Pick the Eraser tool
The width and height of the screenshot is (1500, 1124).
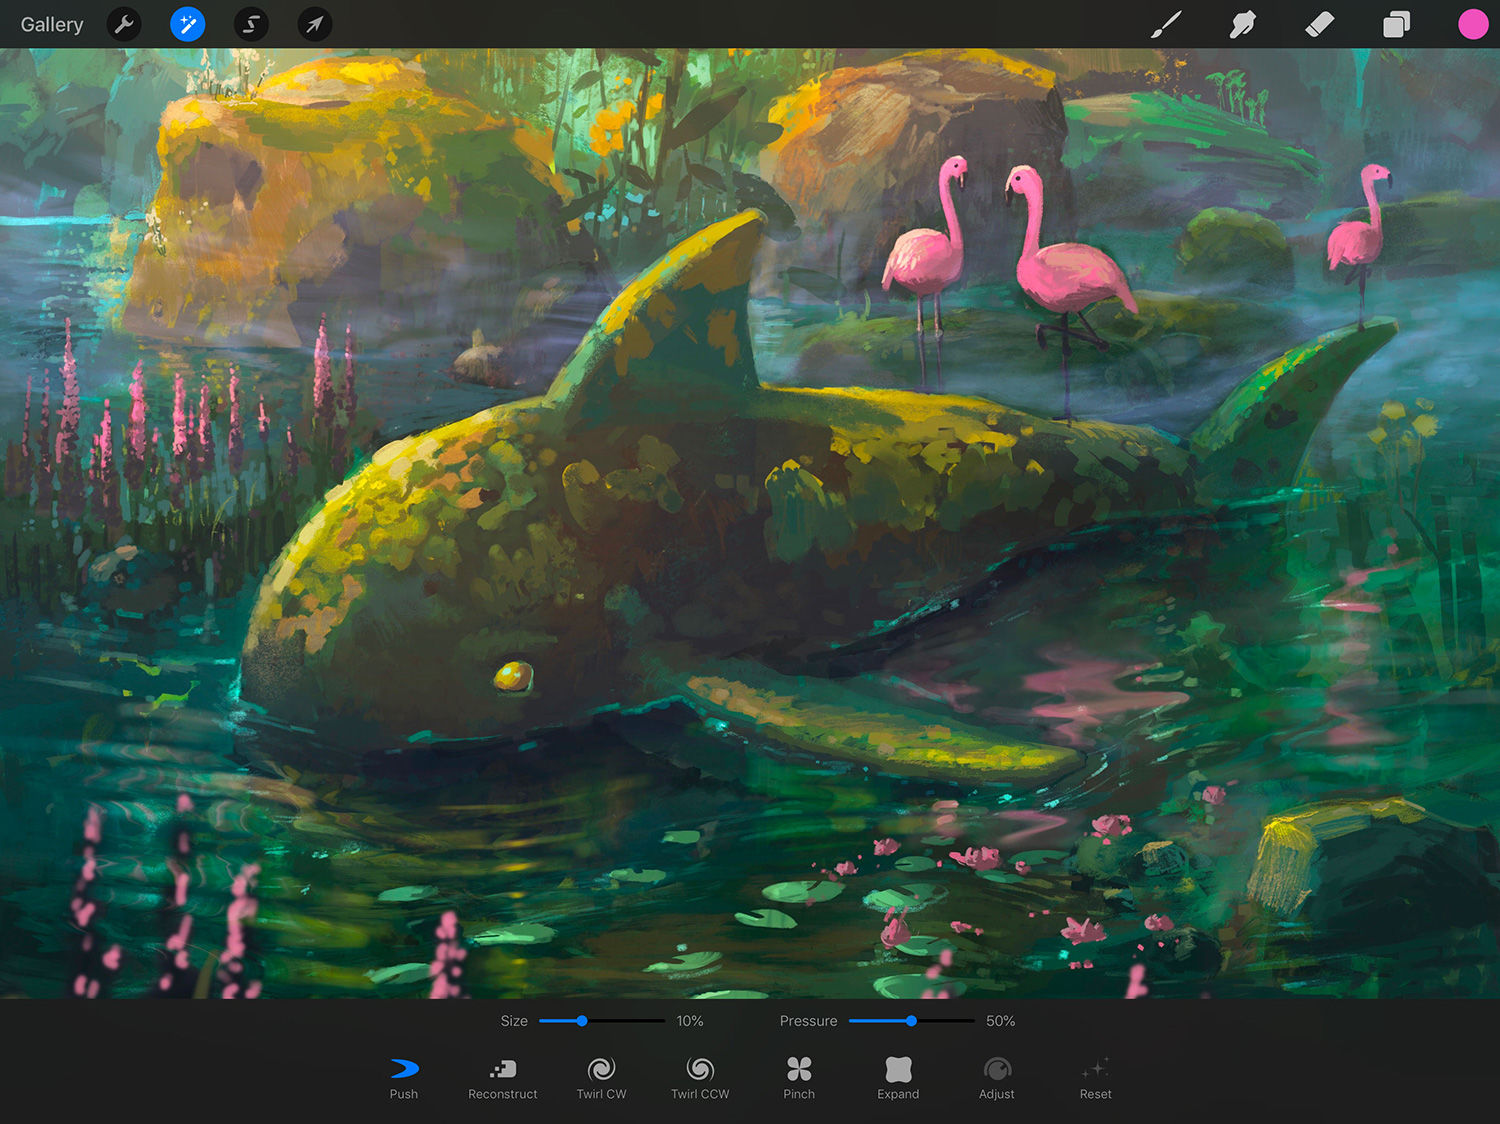[x=1319, y=24]
